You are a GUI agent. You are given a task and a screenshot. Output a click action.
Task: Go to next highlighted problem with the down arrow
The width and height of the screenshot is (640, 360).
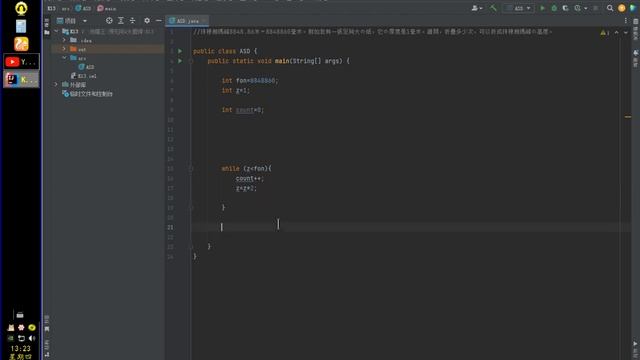coord(626,32)
